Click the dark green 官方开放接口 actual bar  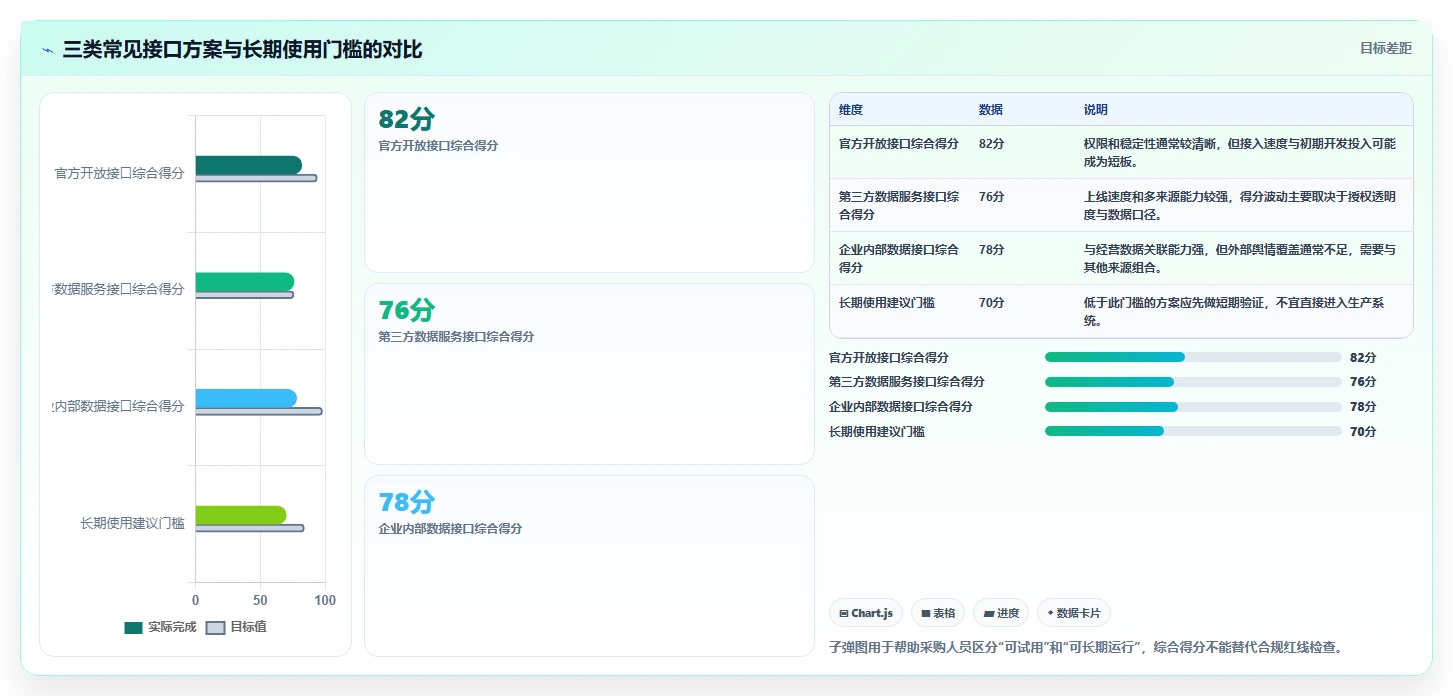[x=248, y=165]
